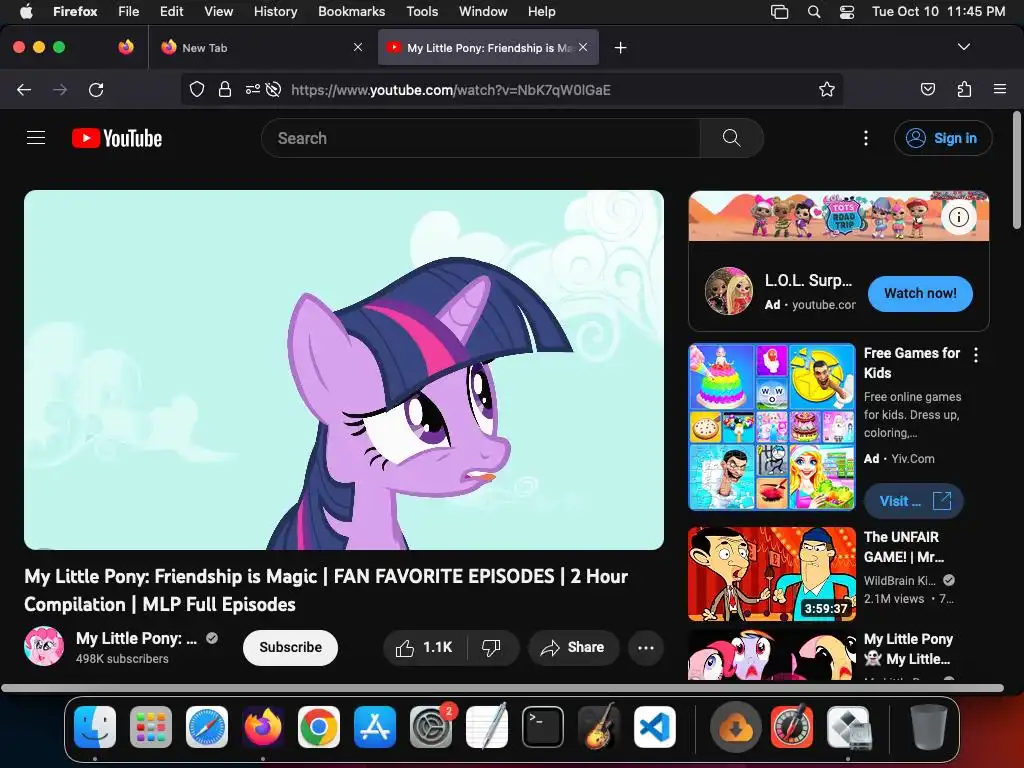Open Launchpad from the Dock
Viewport: 1024px width, 768px height.
tap(151, 727)
